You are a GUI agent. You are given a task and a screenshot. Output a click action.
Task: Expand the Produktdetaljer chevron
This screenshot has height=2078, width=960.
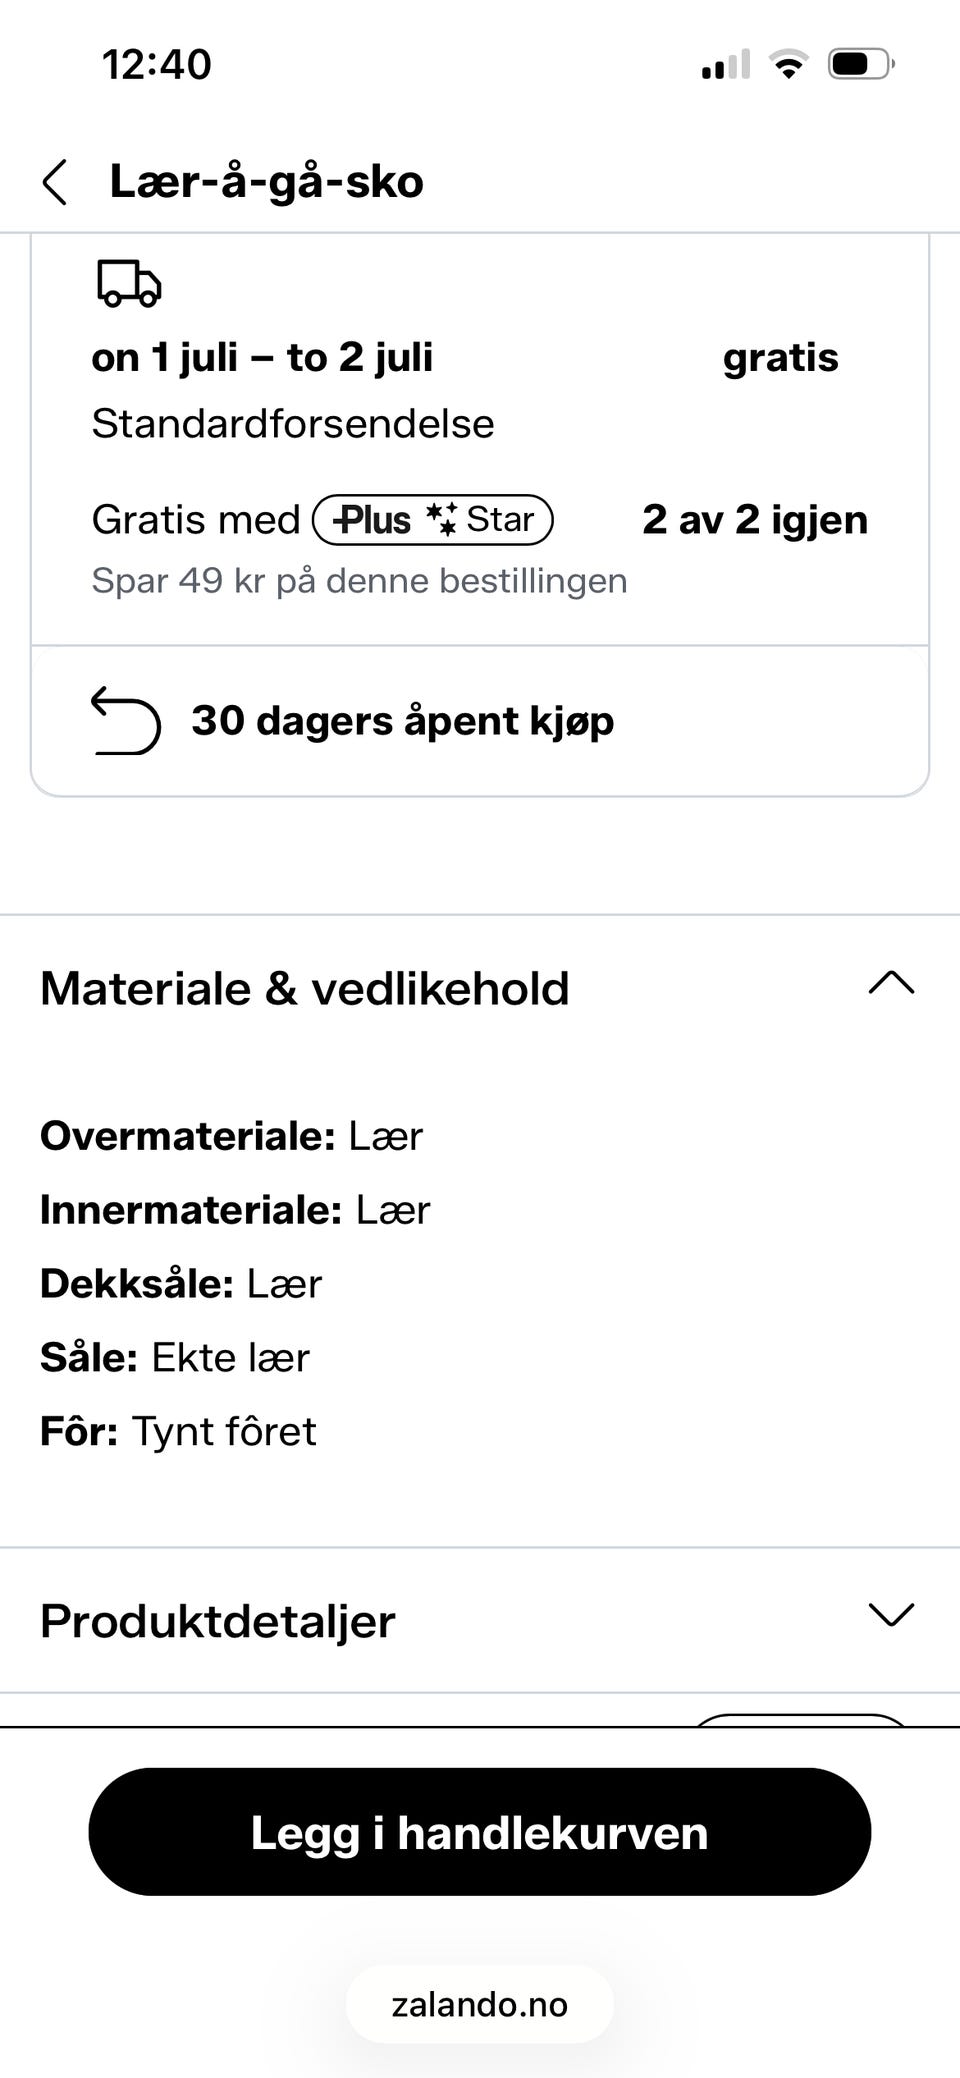coord(891,1615)
